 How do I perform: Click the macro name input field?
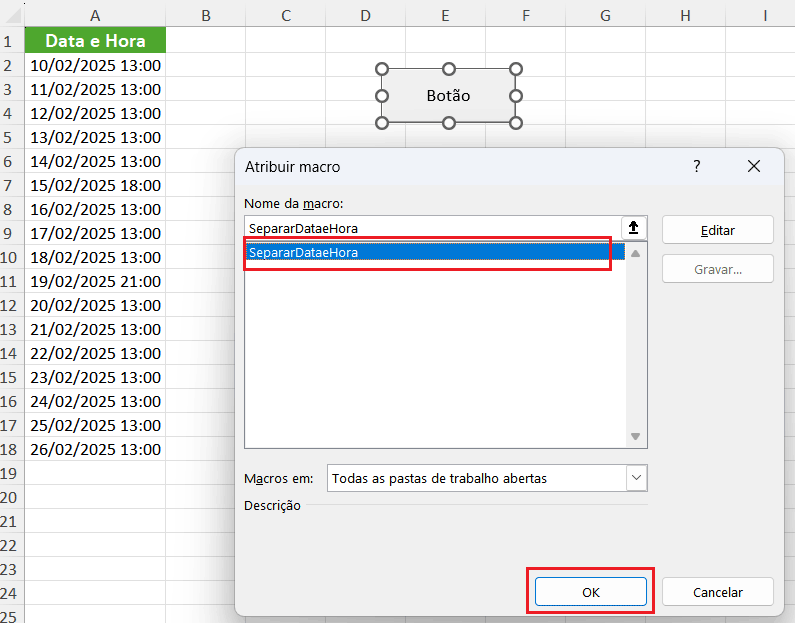(x=430, y=228)
